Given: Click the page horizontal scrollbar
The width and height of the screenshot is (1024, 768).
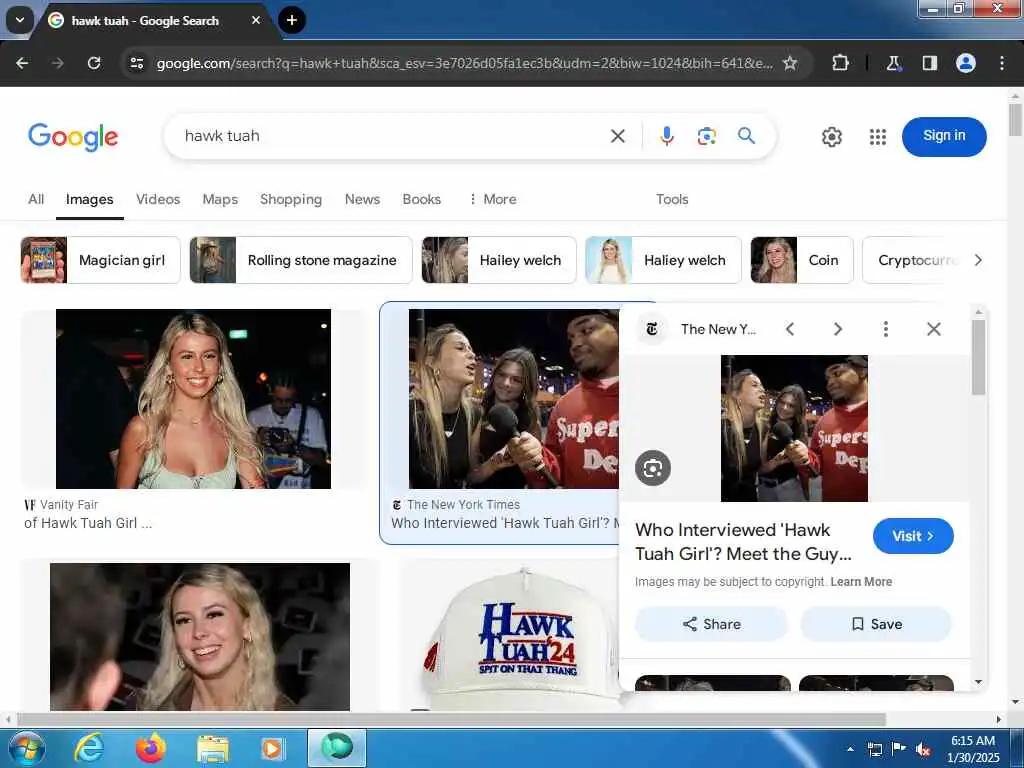Looking at the screenshot, I should 451,719.
